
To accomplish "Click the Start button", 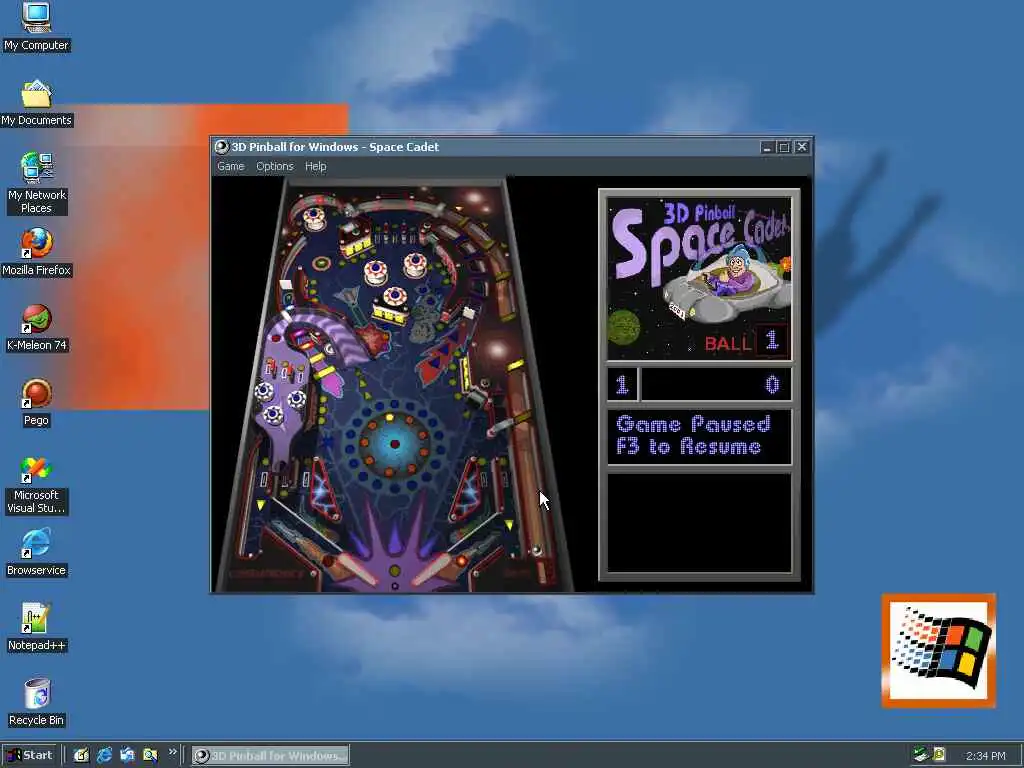I will [x=29, y=755].
